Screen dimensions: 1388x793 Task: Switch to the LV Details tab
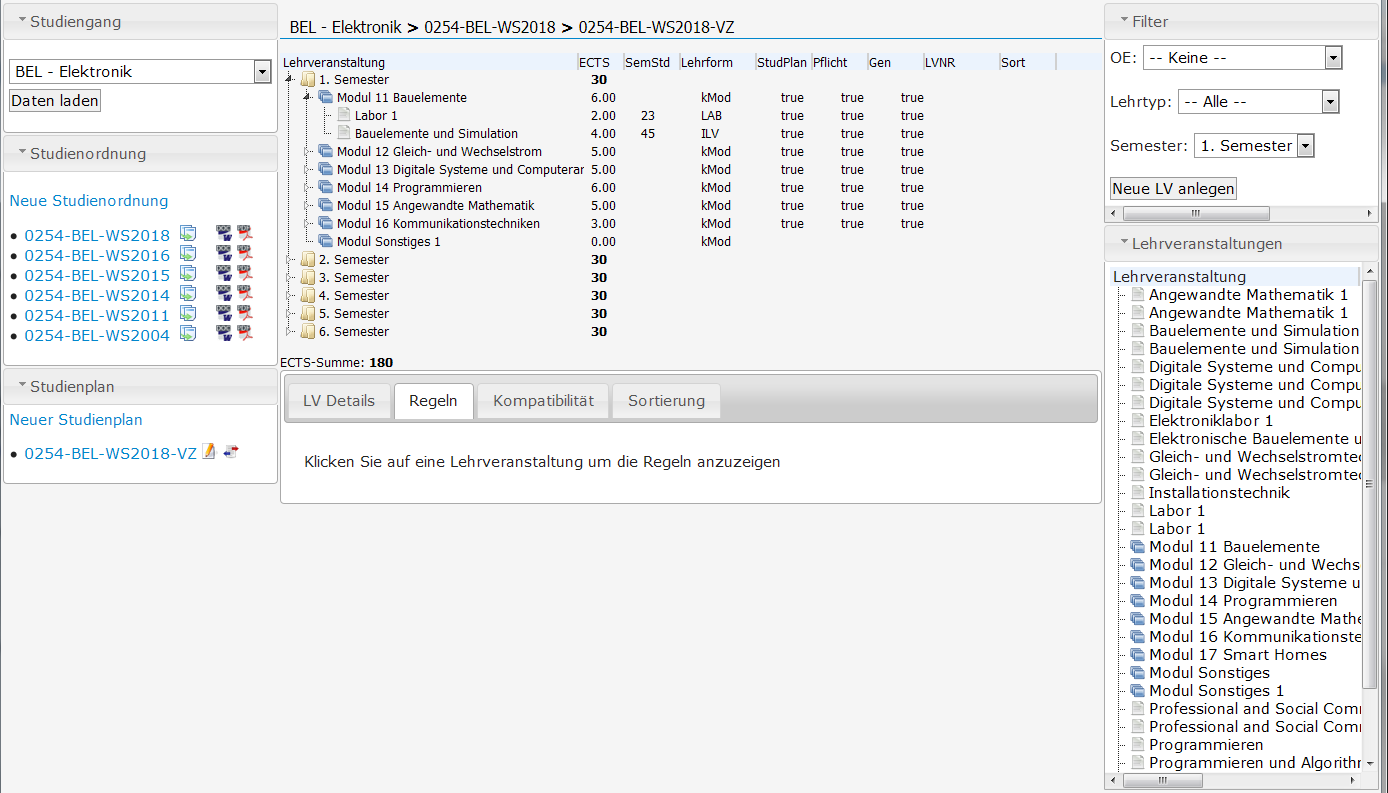click(x=338, y=401)
